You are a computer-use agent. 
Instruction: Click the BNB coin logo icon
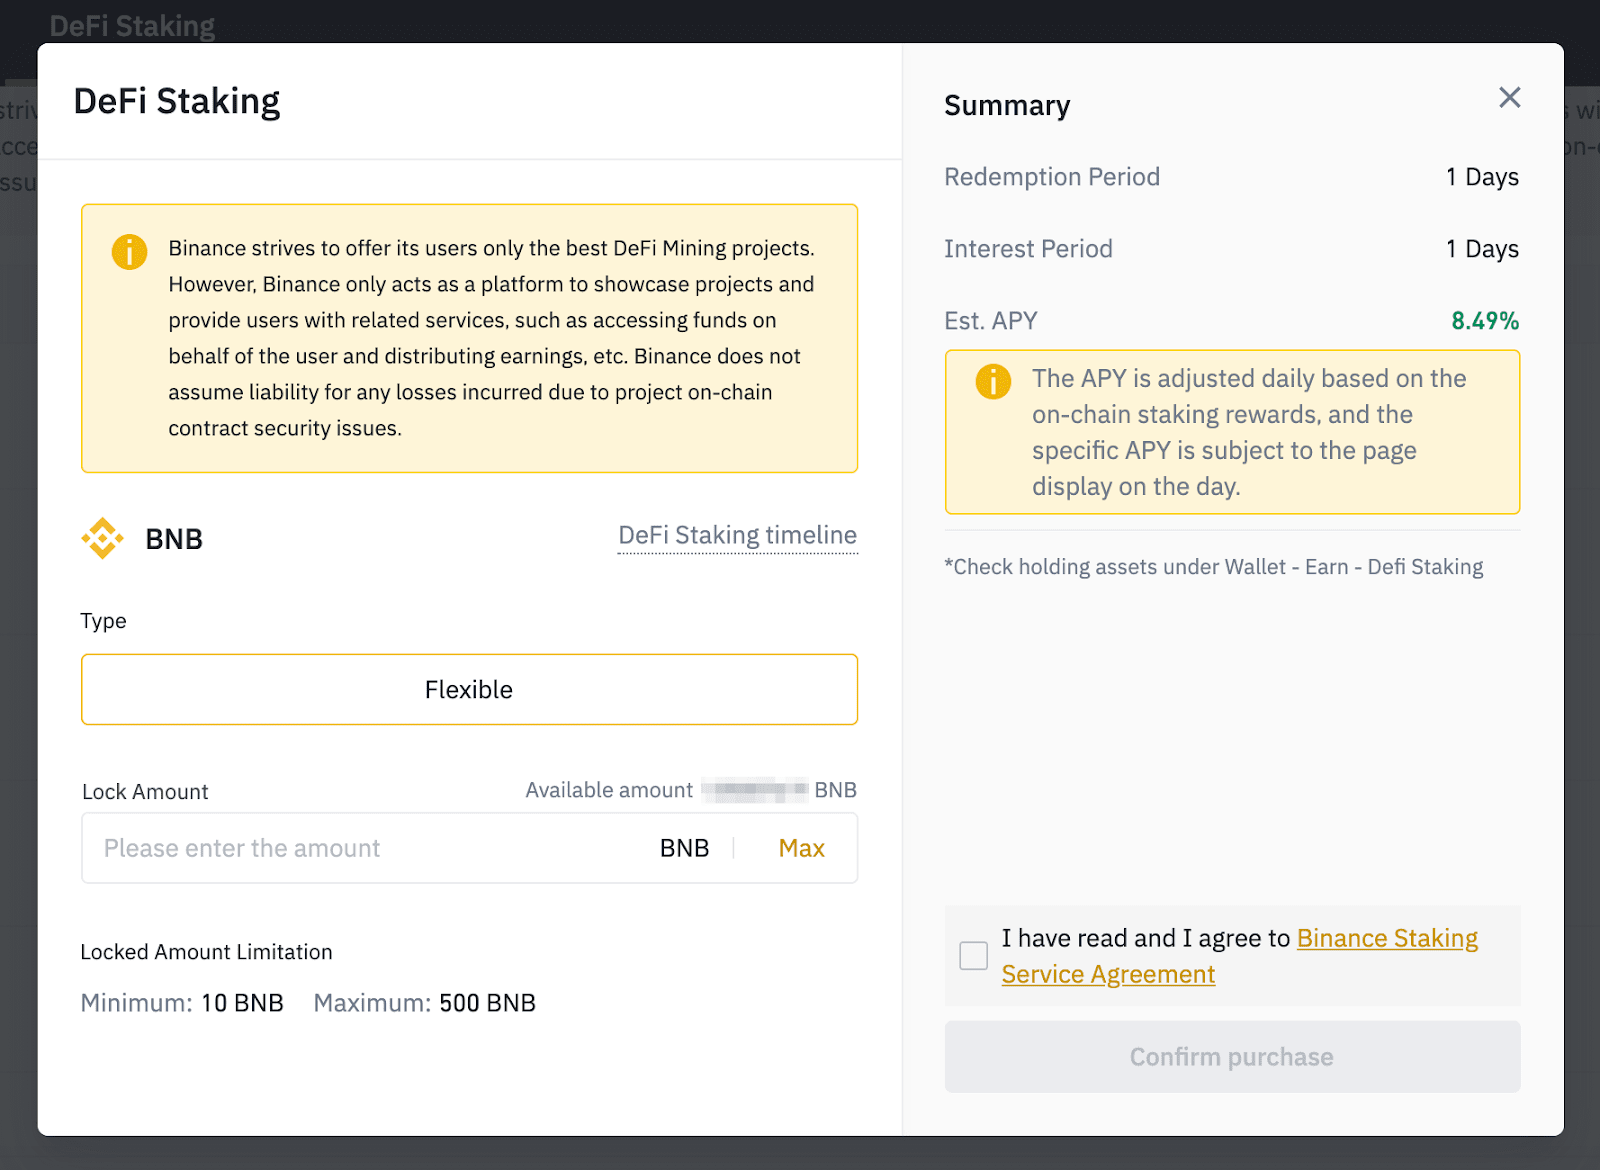102,538
